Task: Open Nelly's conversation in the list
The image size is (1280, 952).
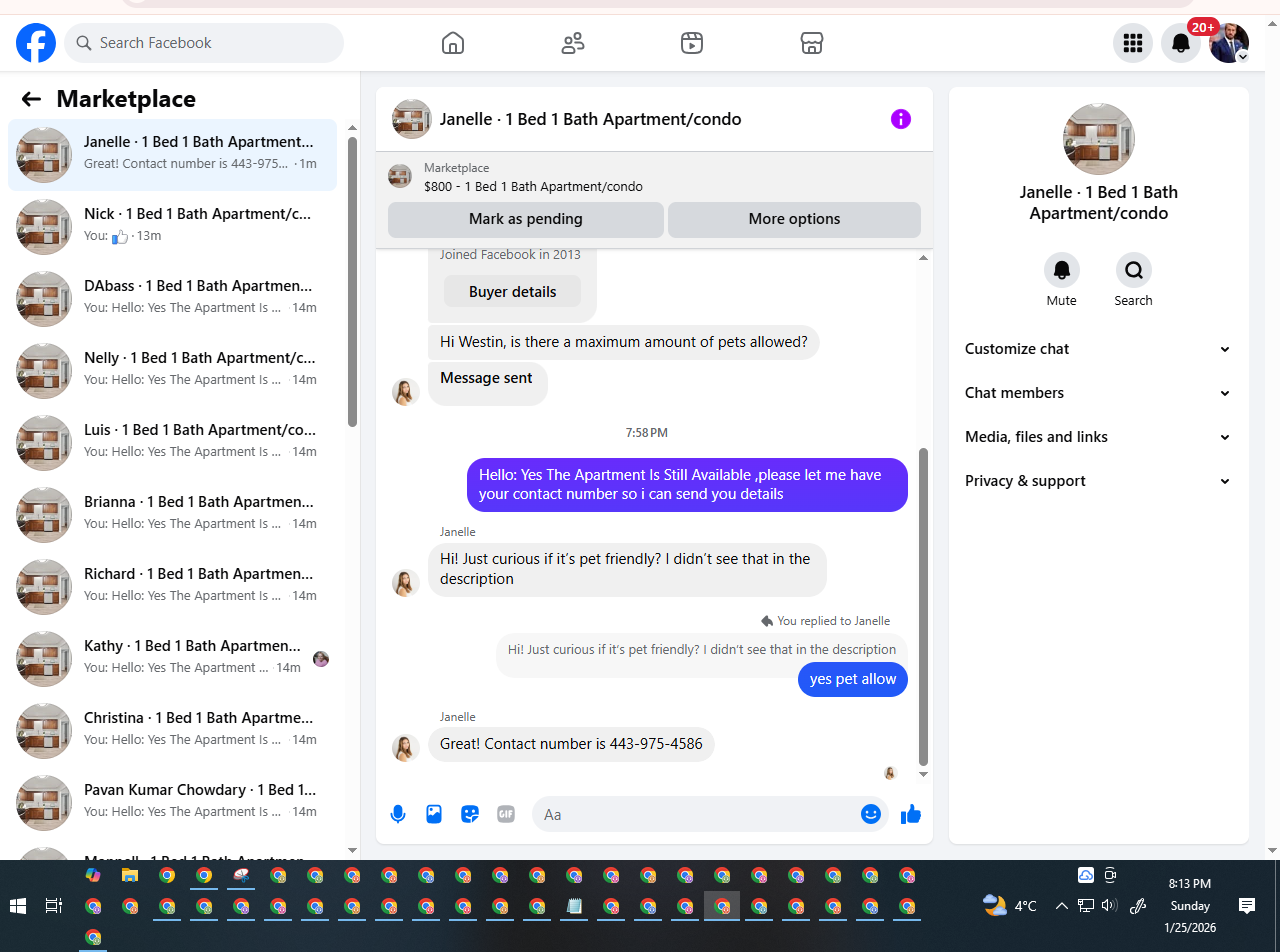Action: (x=172, y=371)
